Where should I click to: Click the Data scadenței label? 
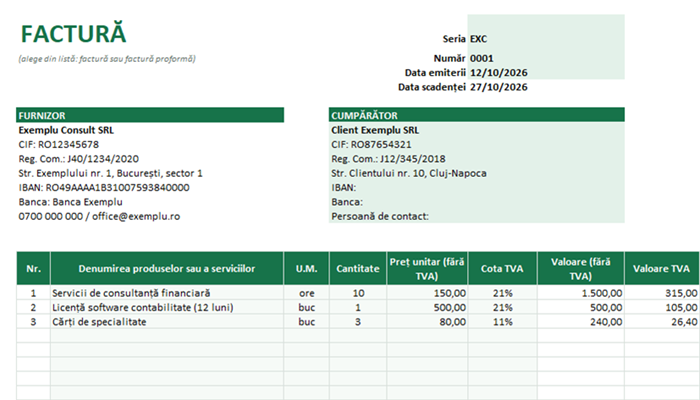[x=432, y=87]
